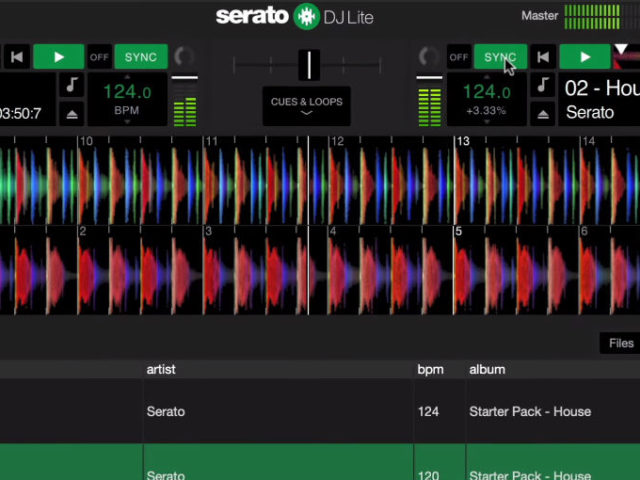The image size is (640, 480).
Task: Sort library by artist column
Action: (x=161, y=369)
